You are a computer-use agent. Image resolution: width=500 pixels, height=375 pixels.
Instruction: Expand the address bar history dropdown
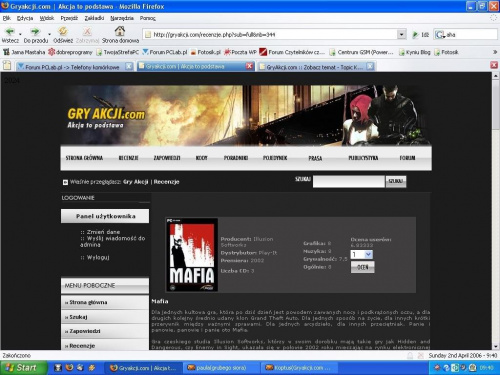pyautogui.click(x=402, y=34)
